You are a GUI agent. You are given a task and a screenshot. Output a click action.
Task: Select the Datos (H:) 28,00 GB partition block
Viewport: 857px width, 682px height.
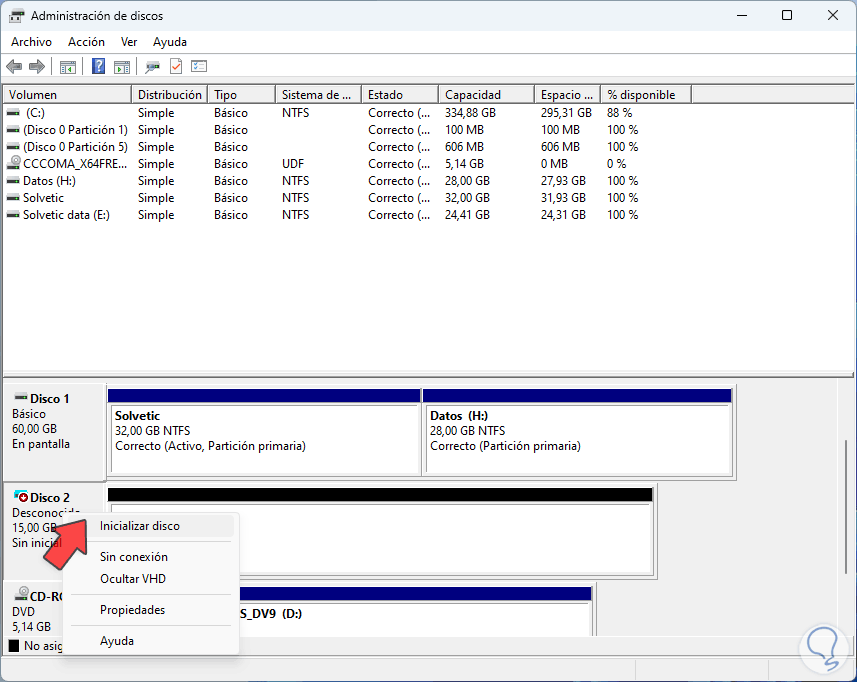pyautogui.click(x=578, y=432)
